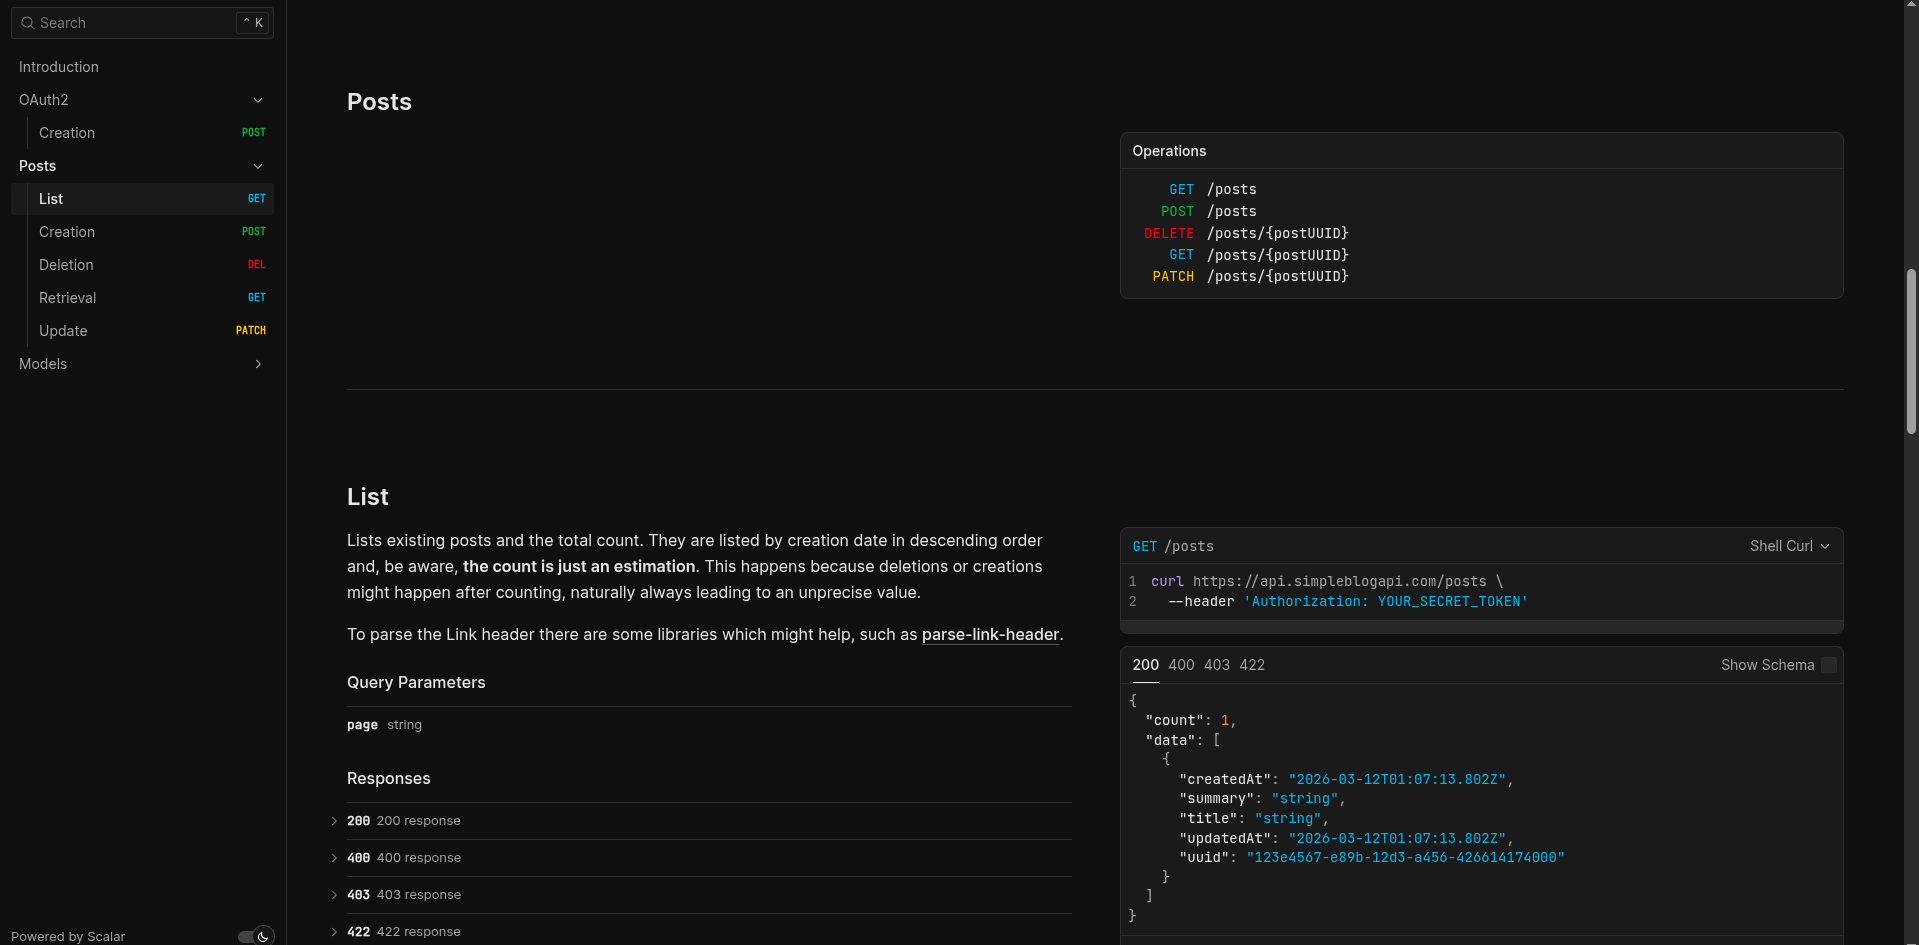The width and height of the screenshot is (1919, 945).
Task: Select GET /posts in Operations panel
Action: (x=1211, y=189)
